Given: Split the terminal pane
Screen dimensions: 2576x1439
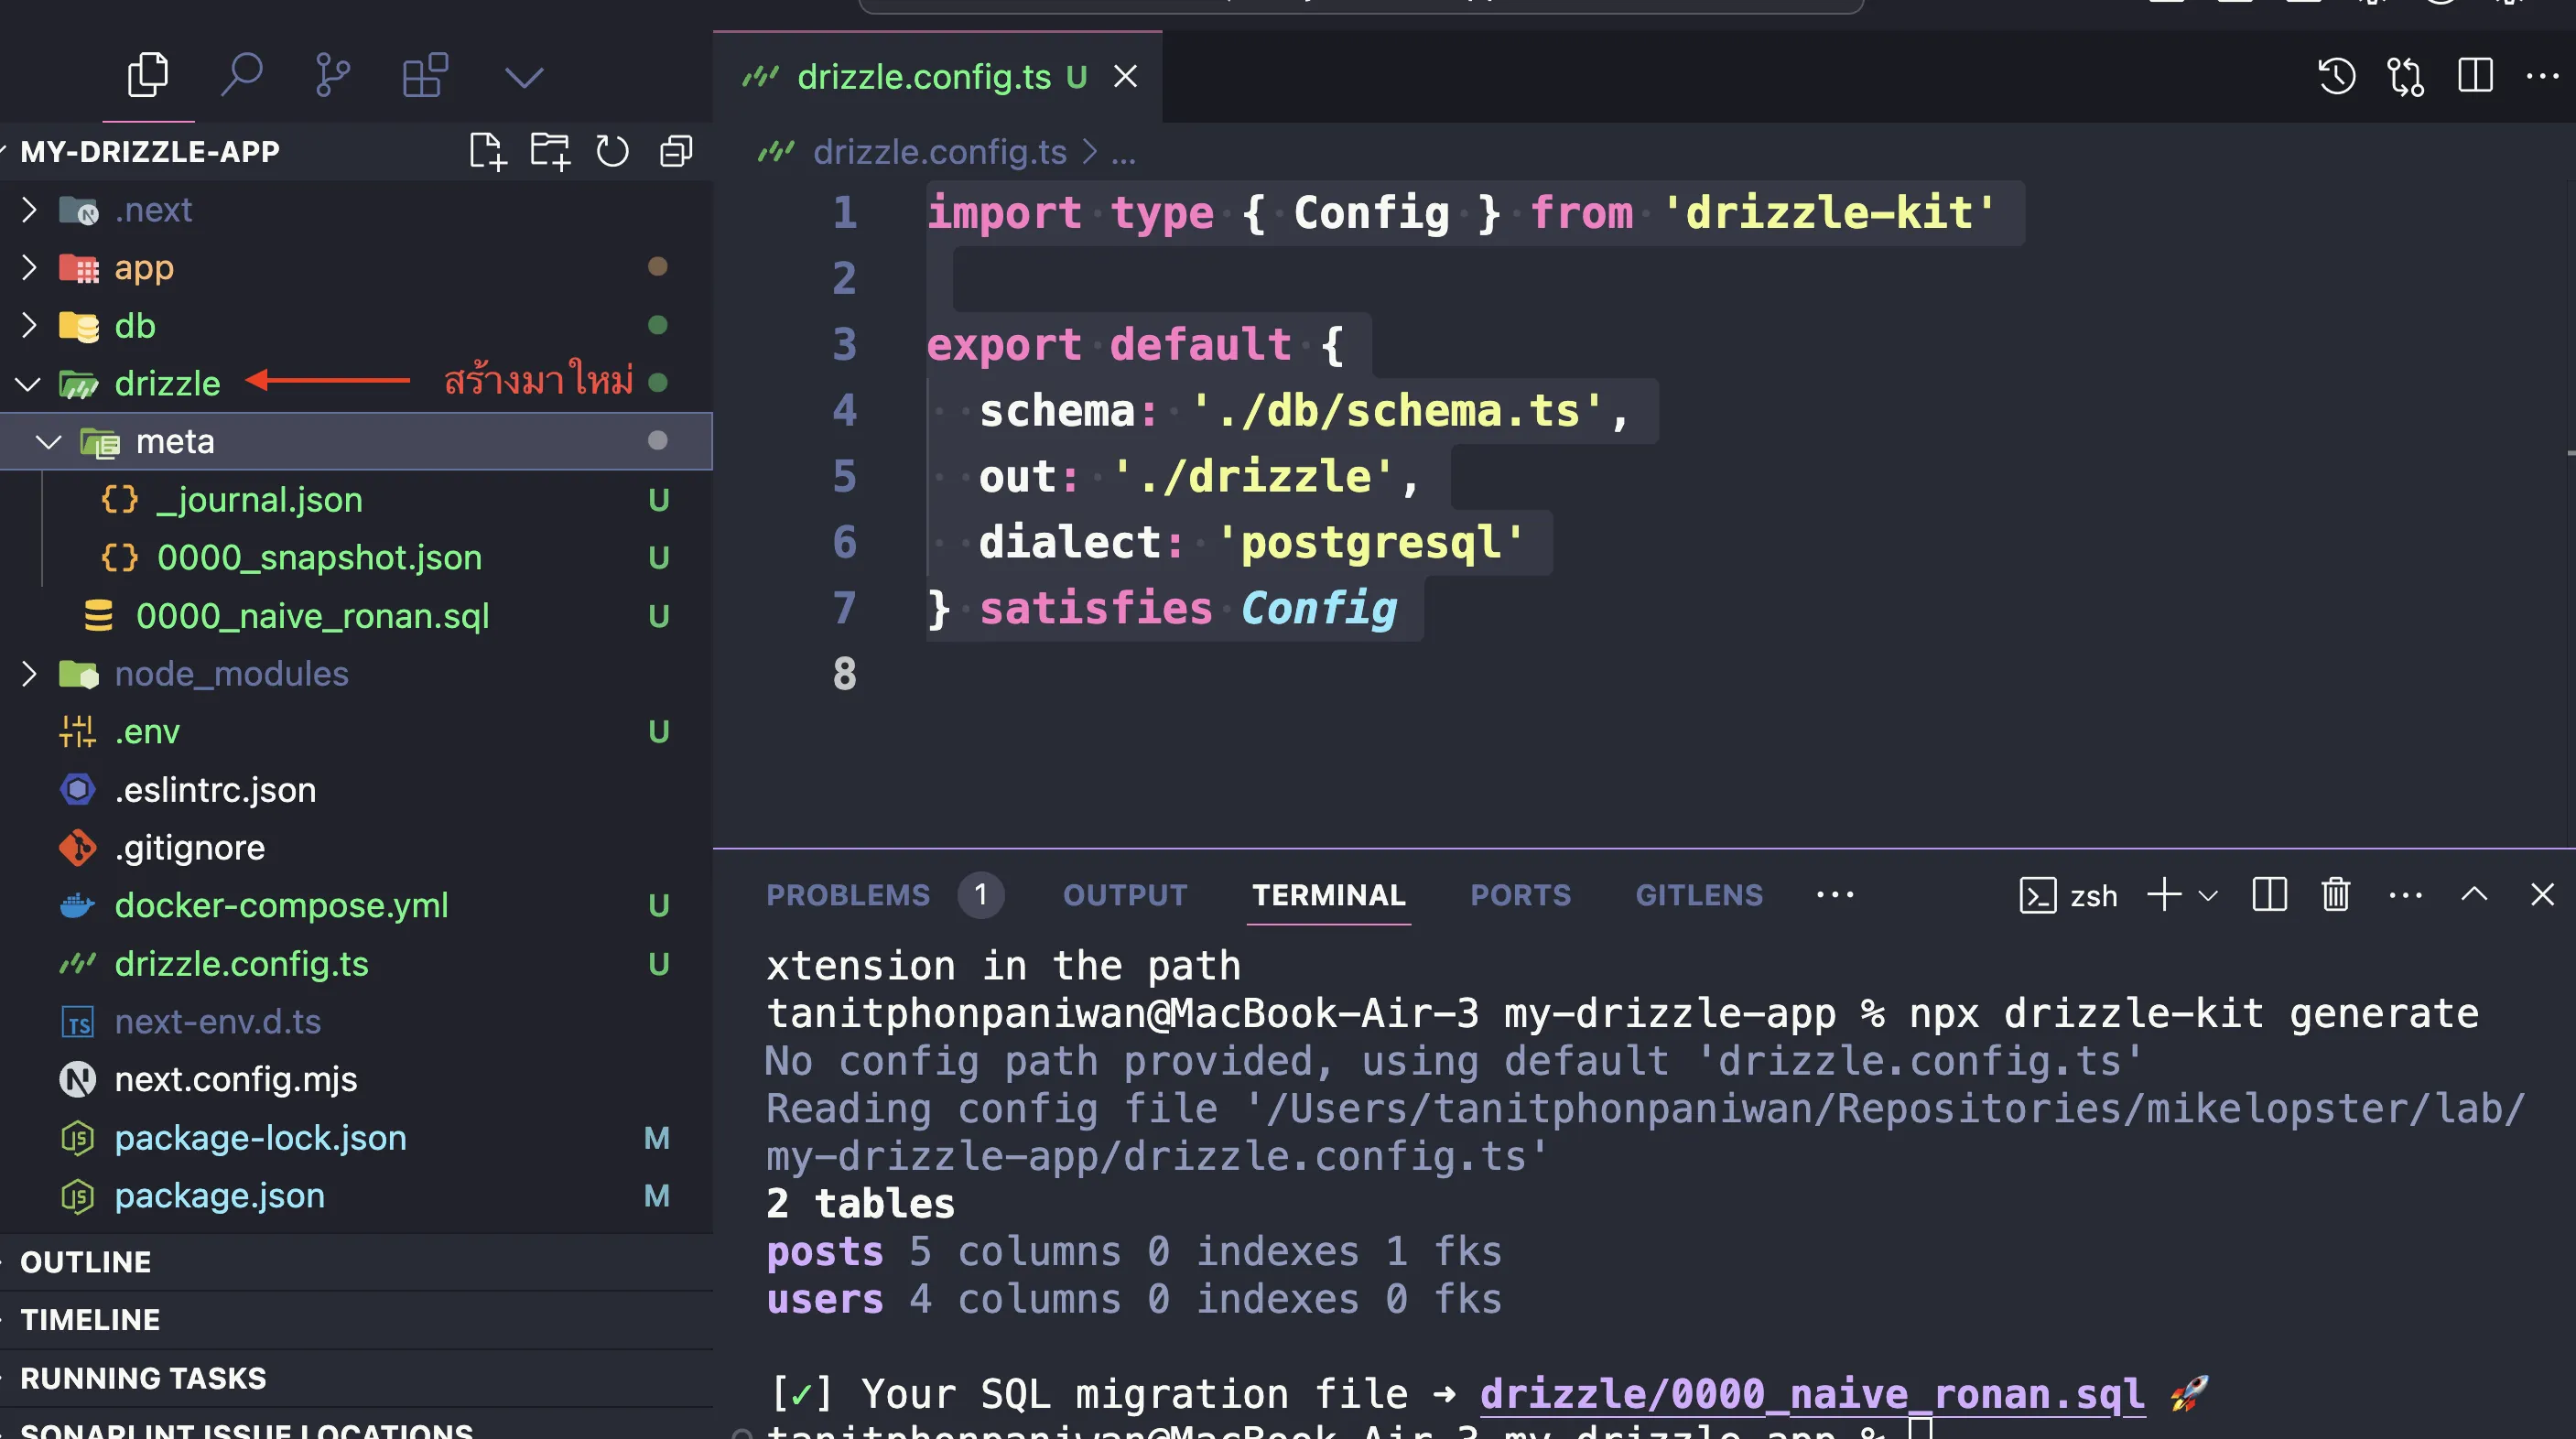Looking at the screenshot, I should (x=2269, y=894).
